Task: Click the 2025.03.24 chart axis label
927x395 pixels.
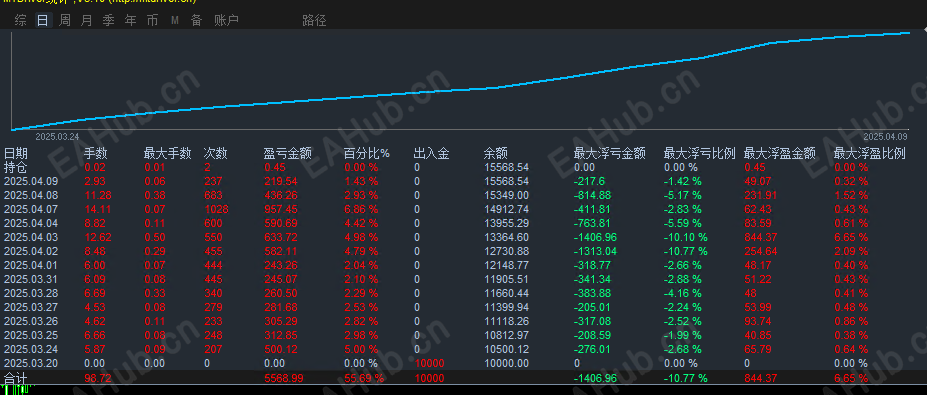Action: click(57, 136)
